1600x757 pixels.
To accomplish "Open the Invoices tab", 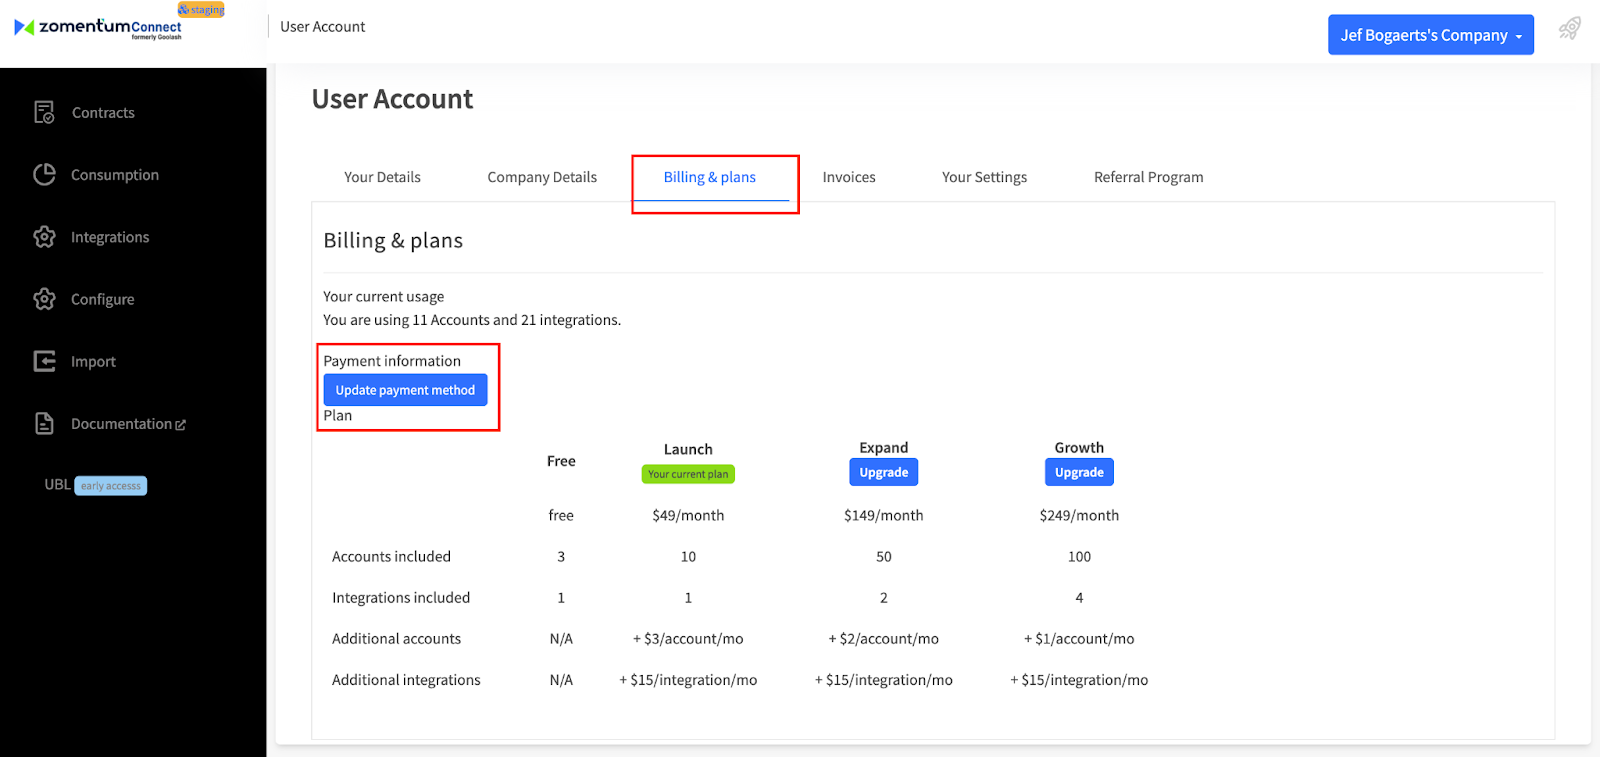I will (849, 177).
